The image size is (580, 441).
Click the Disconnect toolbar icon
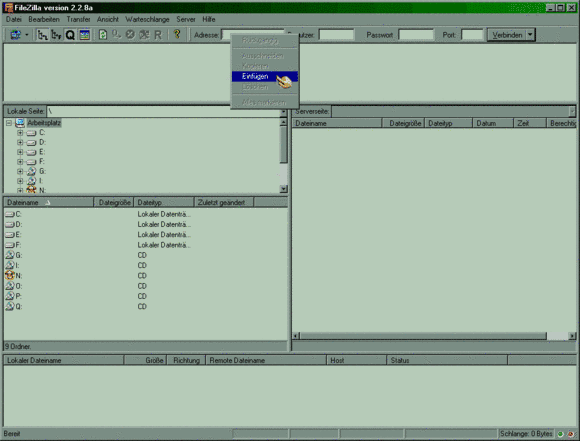(144, 35)
